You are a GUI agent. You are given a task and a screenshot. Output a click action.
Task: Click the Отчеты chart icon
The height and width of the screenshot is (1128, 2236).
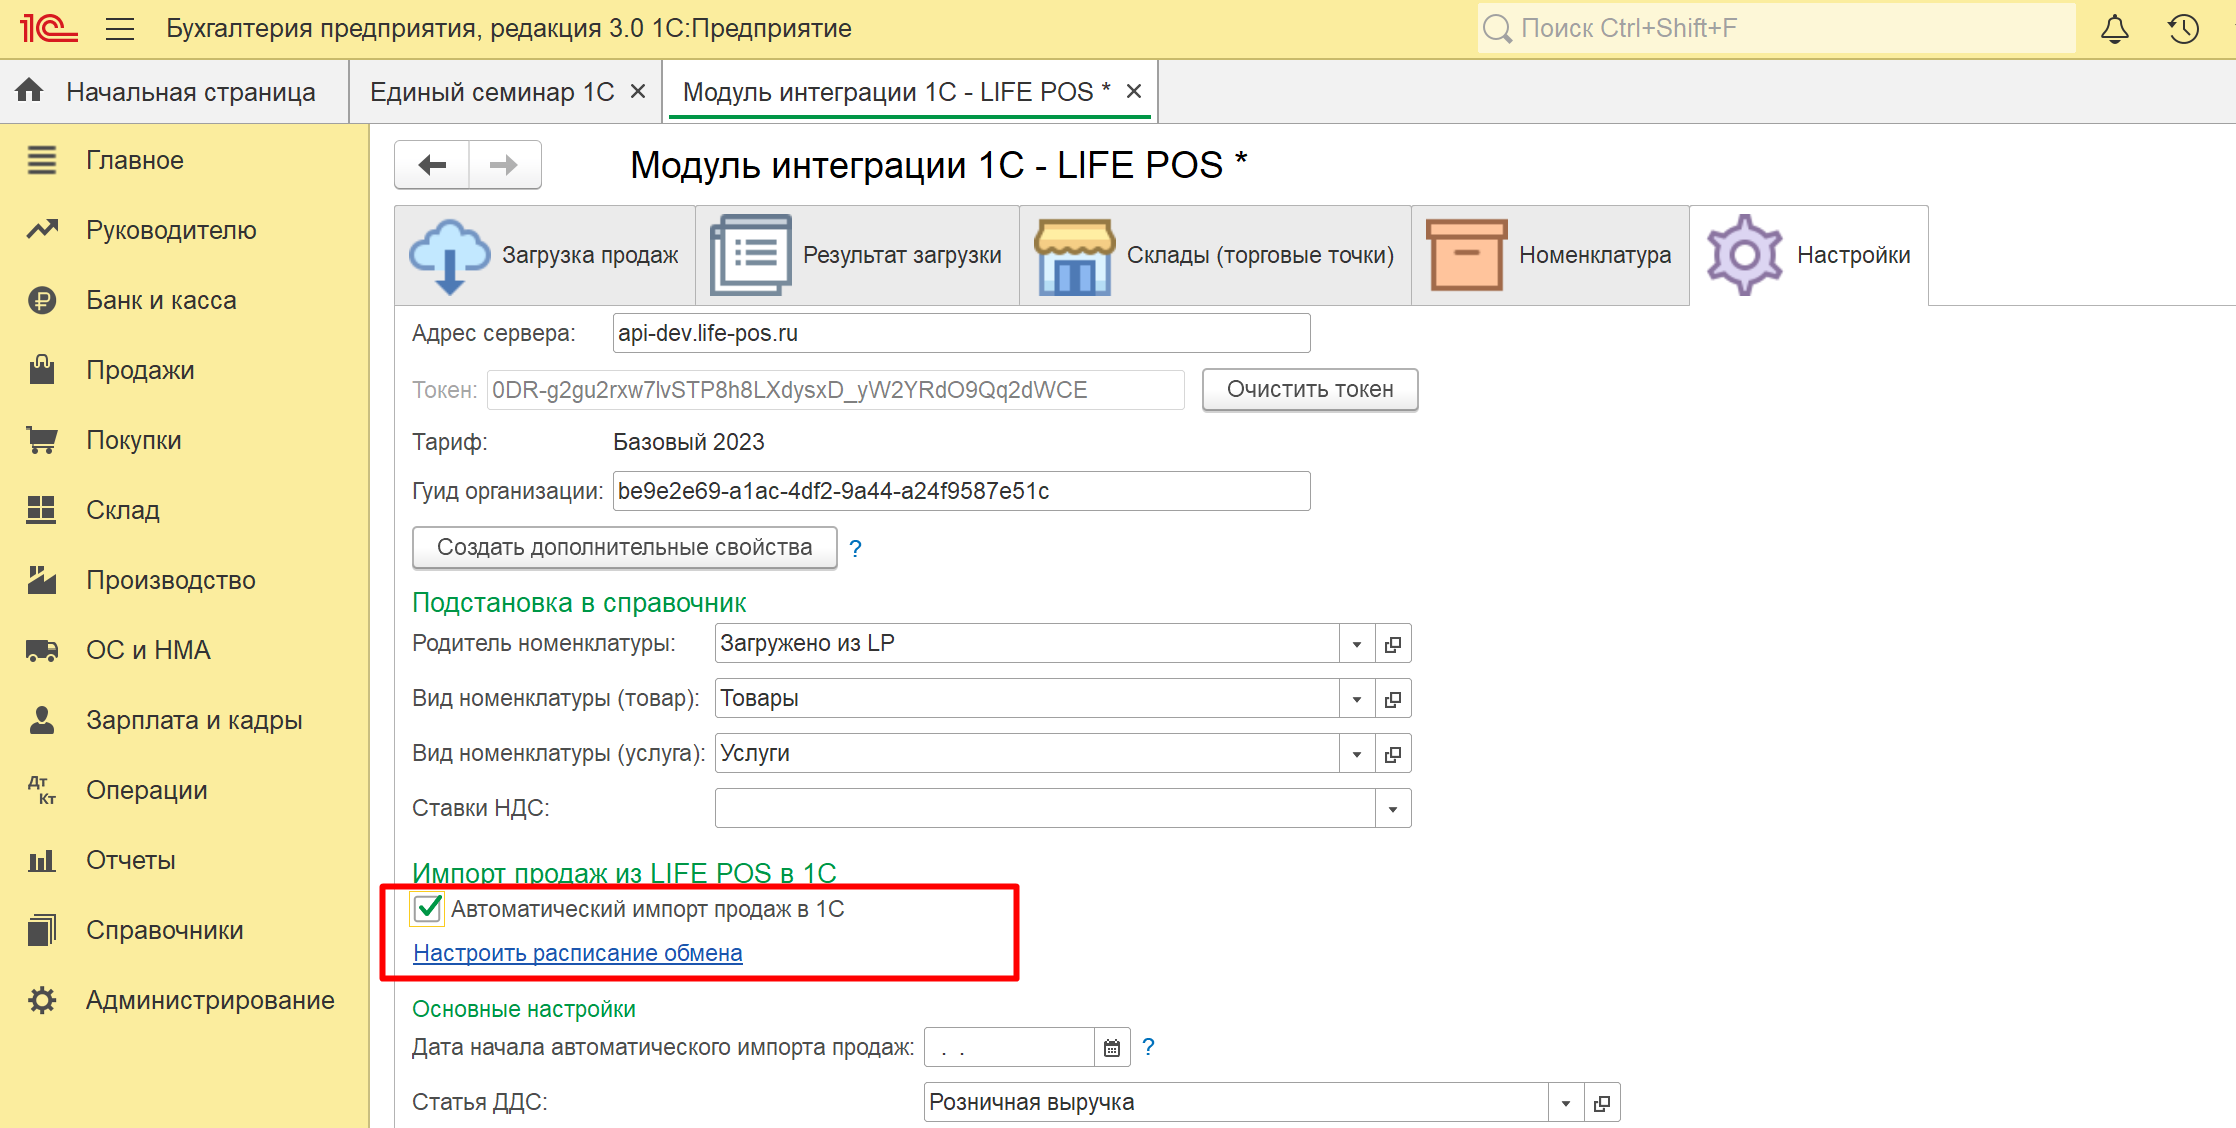pyautogui.click(x=42, y=860)
